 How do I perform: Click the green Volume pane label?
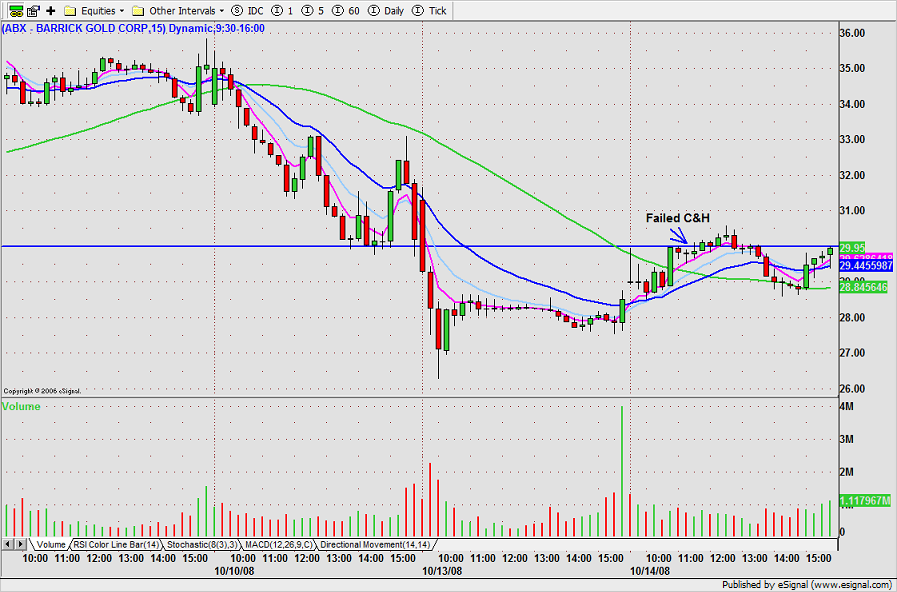[21, 407]
